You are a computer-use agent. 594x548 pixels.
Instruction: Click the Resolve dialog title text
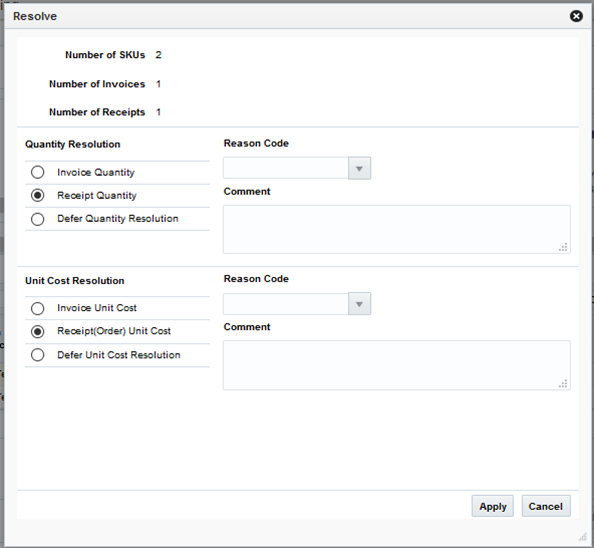pyautogui.click(x=35, y=16)
